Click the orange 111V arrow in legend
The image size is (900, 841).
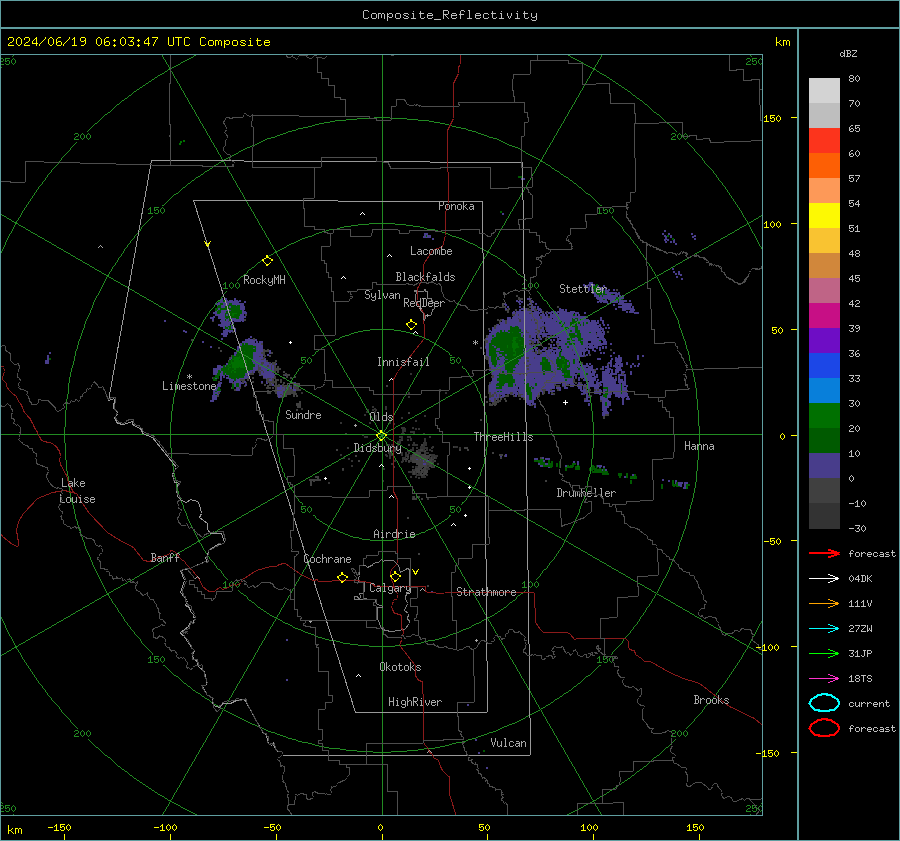[824, 603]
